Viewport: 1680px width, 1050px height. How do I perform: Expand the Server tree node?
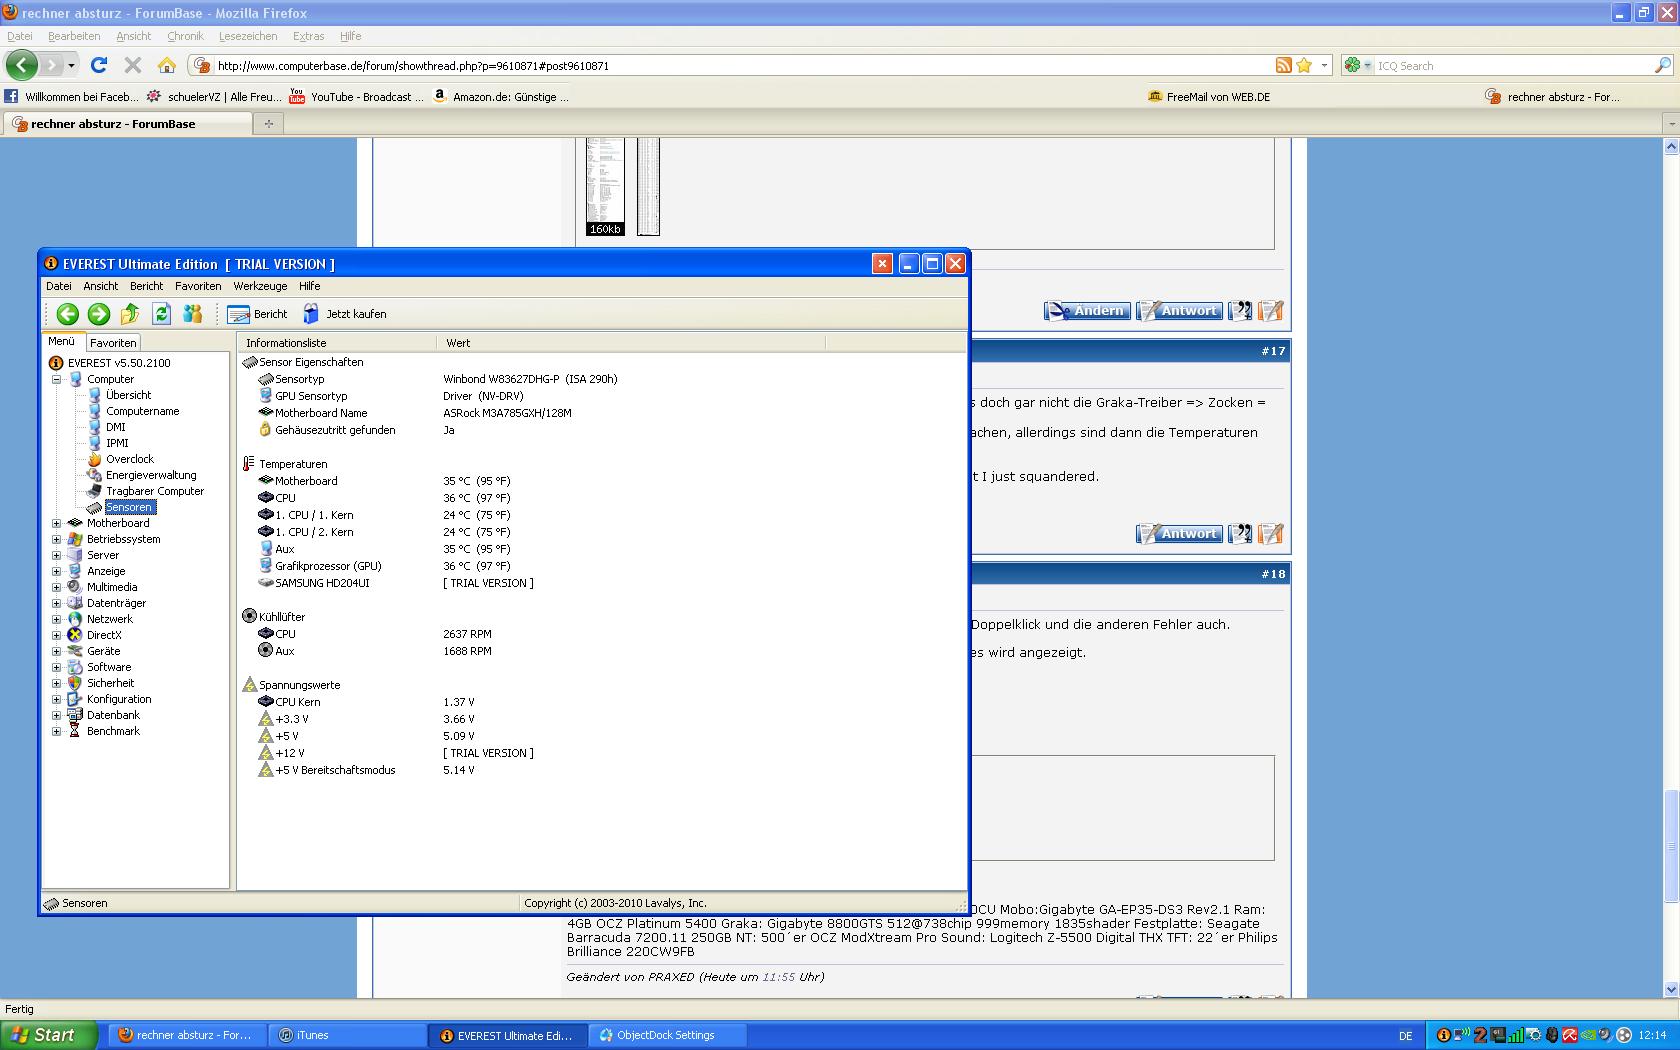[x=57, y=555]
